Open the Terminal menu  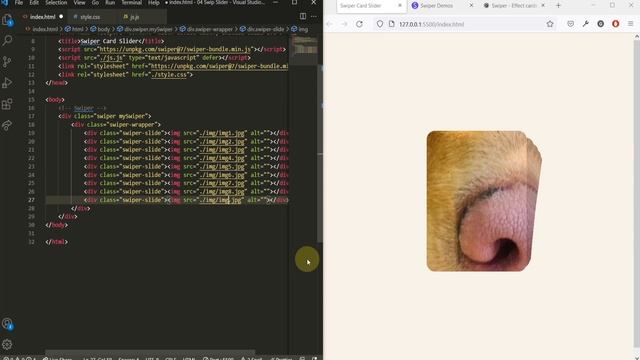[x=131, y=2]
